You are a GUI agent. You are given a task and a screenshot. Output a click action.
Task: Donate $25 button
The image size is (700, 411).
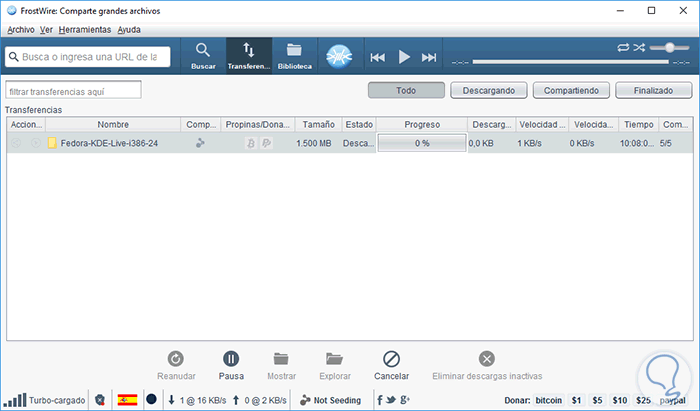point(643,400)
